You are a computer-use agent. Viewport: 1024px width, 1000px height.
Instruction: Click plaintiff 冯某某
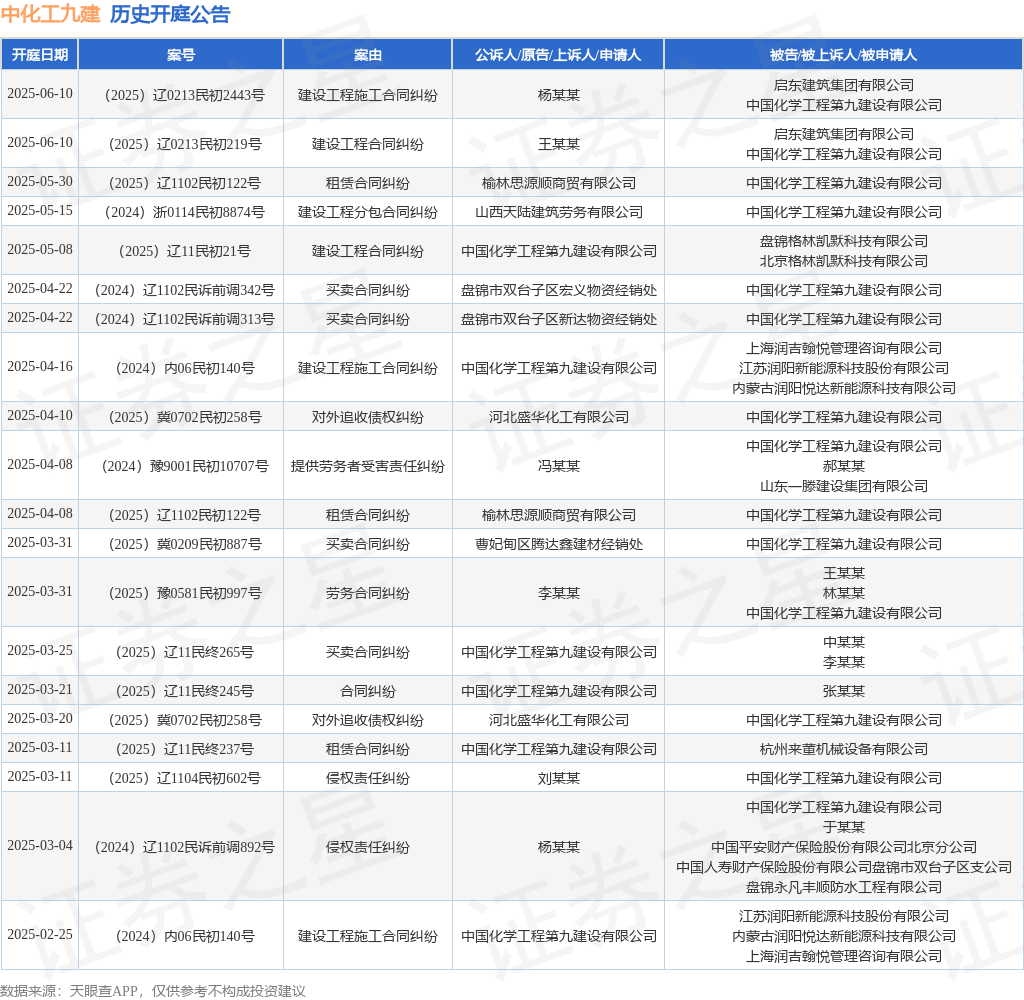point(559,466)
